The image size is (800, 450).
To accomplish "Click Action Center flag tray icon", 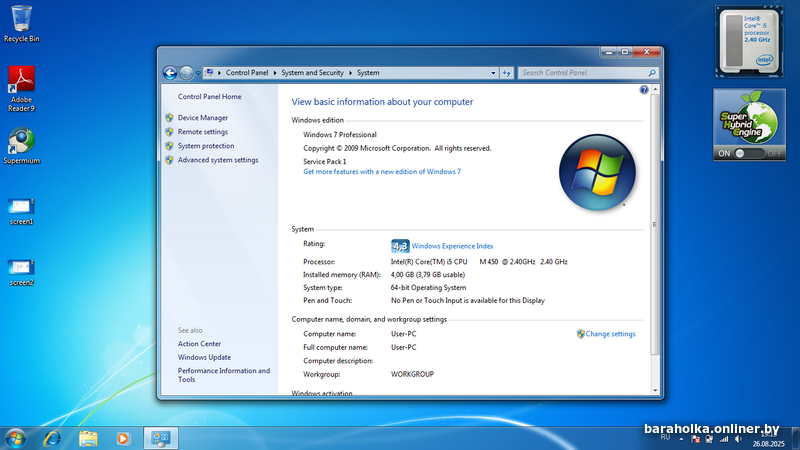I will coord(695,439).
